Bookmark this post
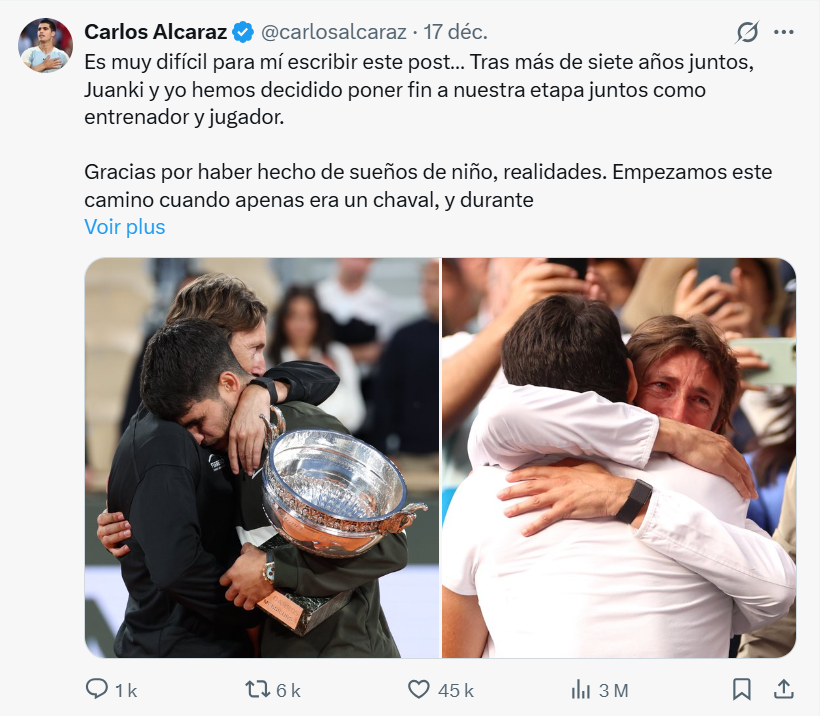This screenshot has width=820, height=716. (742, 689)
